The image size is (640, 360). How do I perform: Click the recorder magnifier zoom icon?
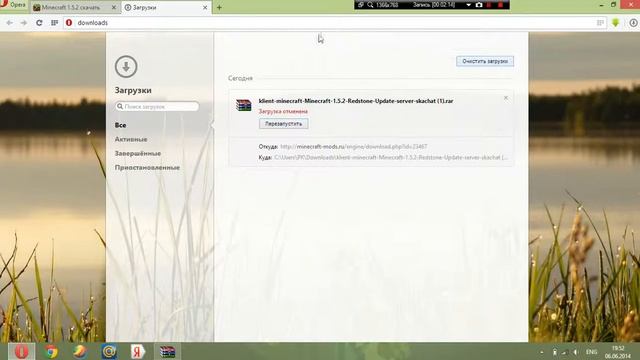coord(370,5)
